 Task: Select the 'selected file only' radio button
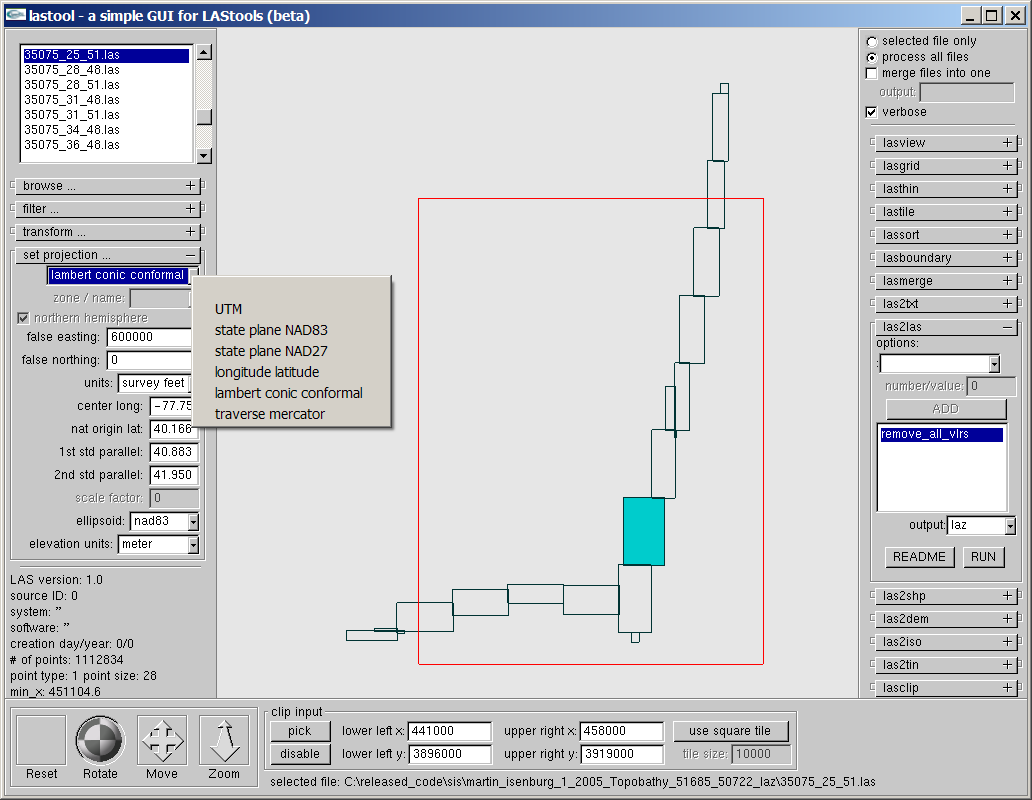(x=871, y=41)
